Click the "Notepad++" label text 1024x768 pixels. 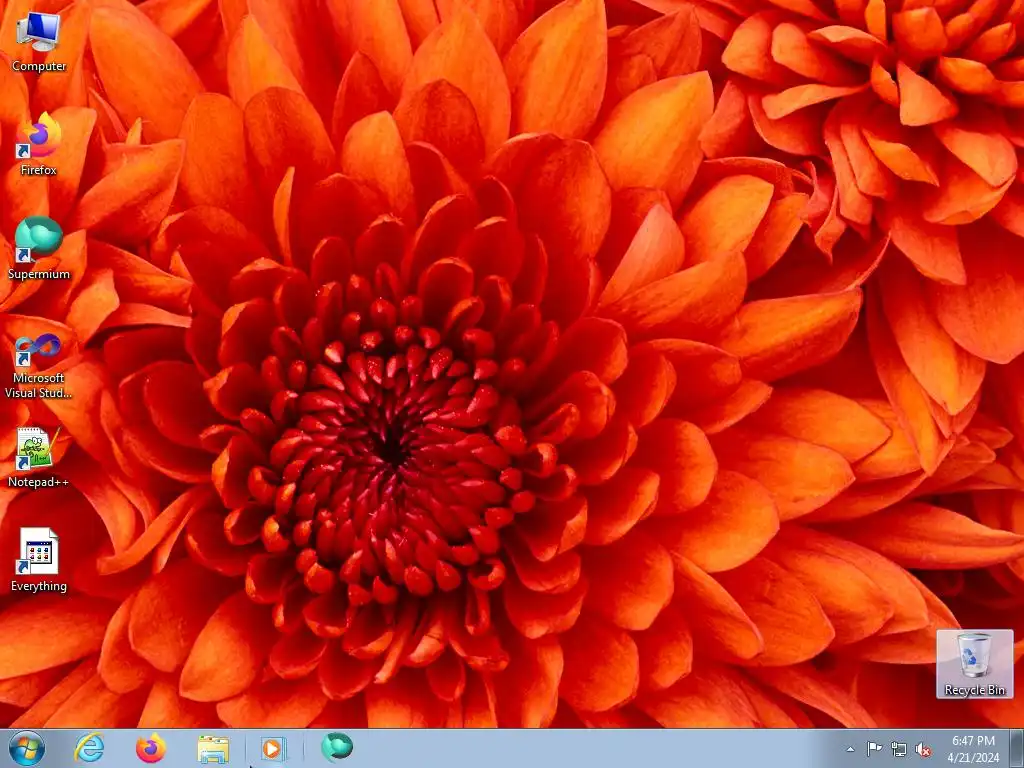tap(39, 482)
